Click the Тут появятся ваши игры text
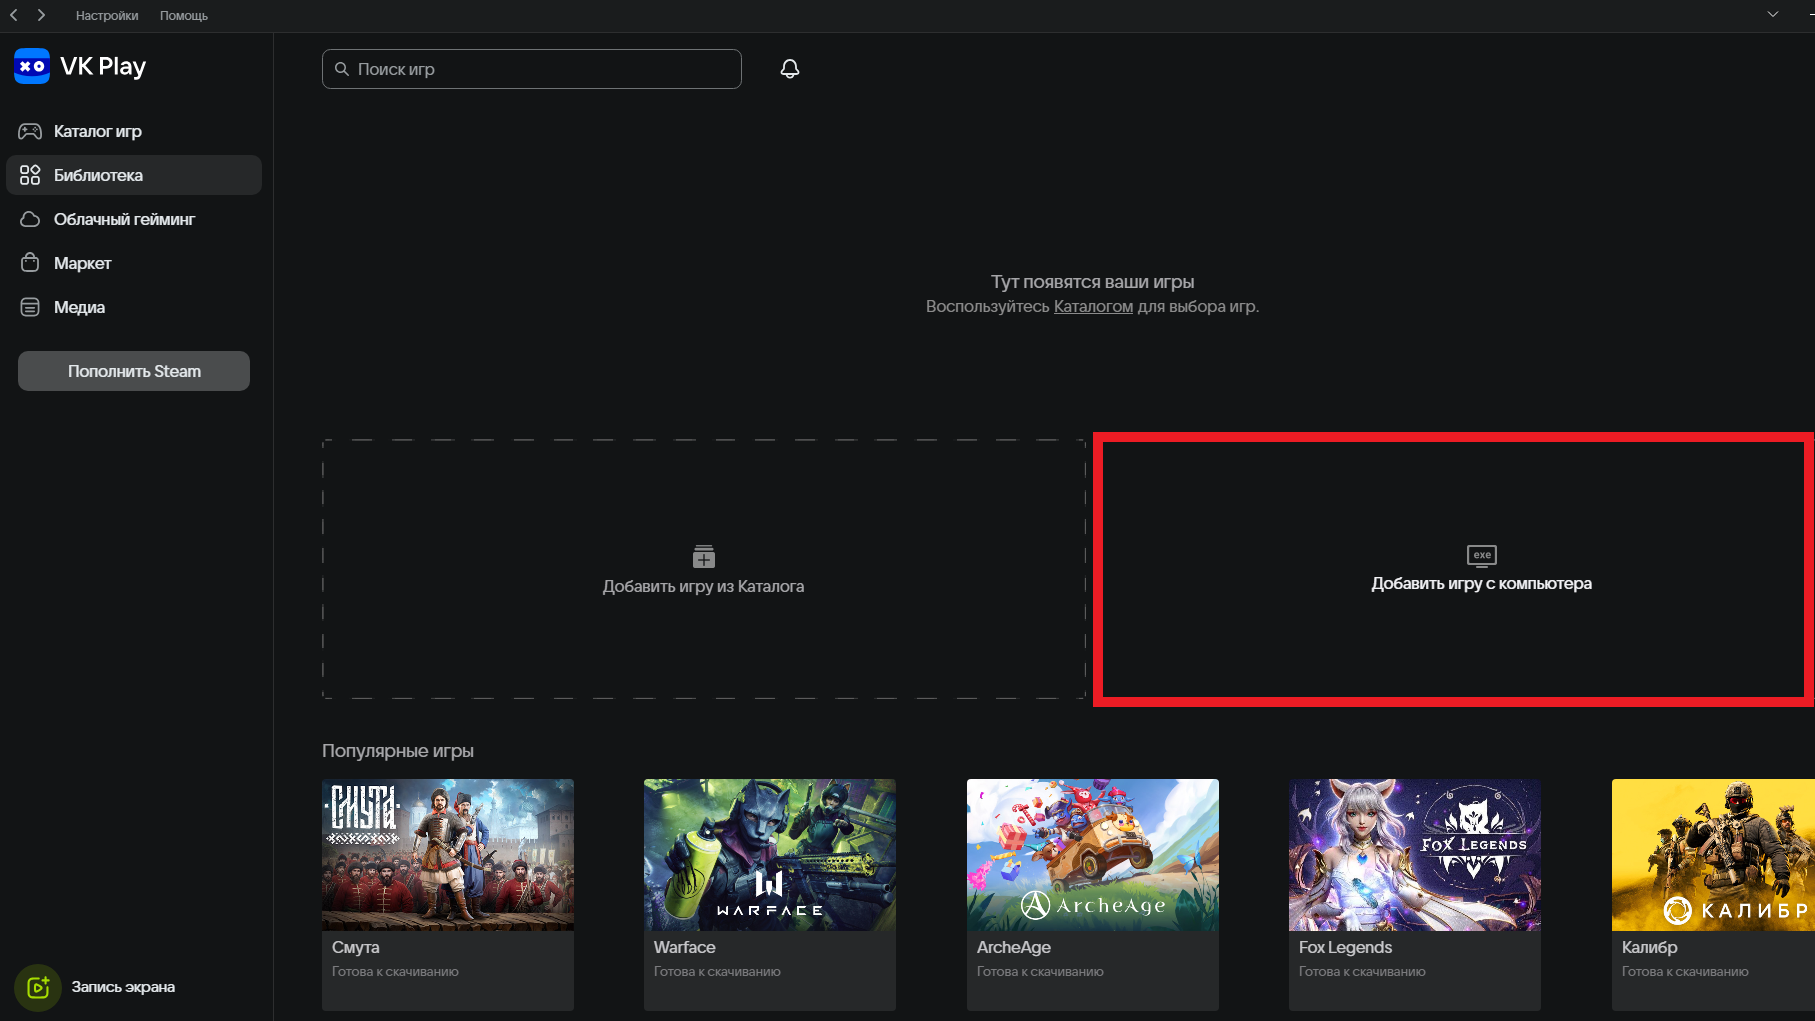This screenshot has height=1021, width=1815. coord(1093,282)
